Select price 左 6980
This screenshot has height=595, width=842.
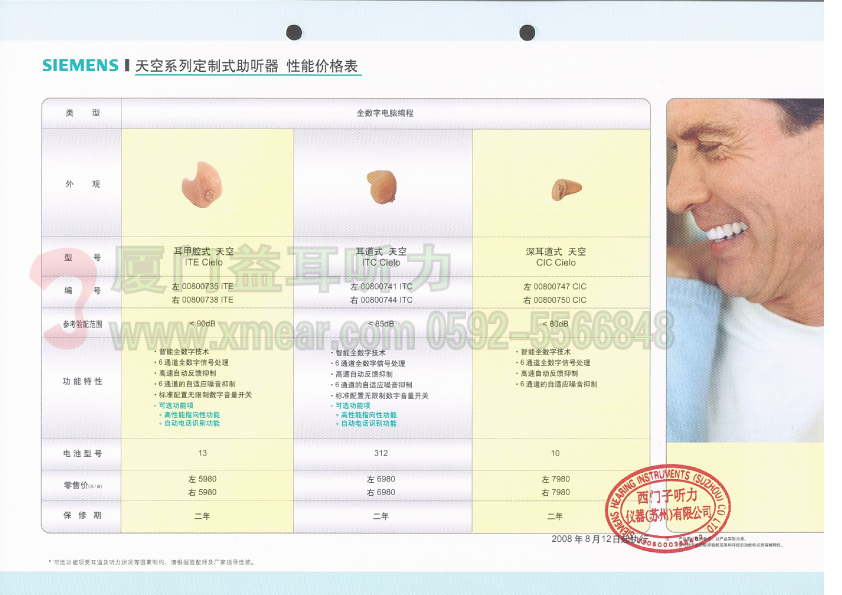pos(381,479)
